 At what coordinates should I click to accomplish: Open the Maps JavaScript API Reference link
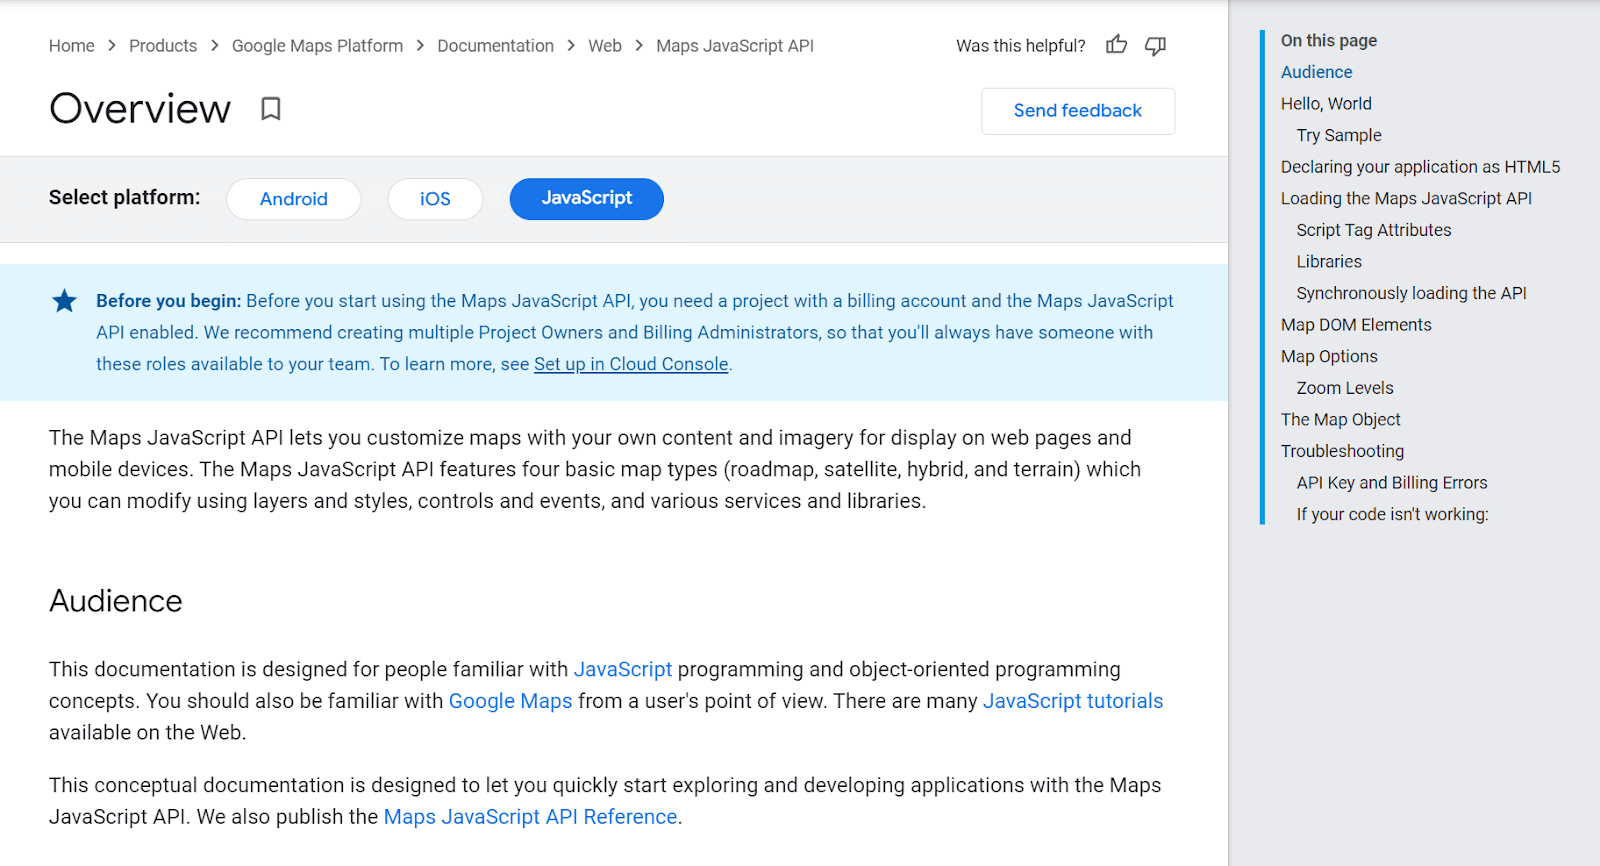[x=530, y=817]
